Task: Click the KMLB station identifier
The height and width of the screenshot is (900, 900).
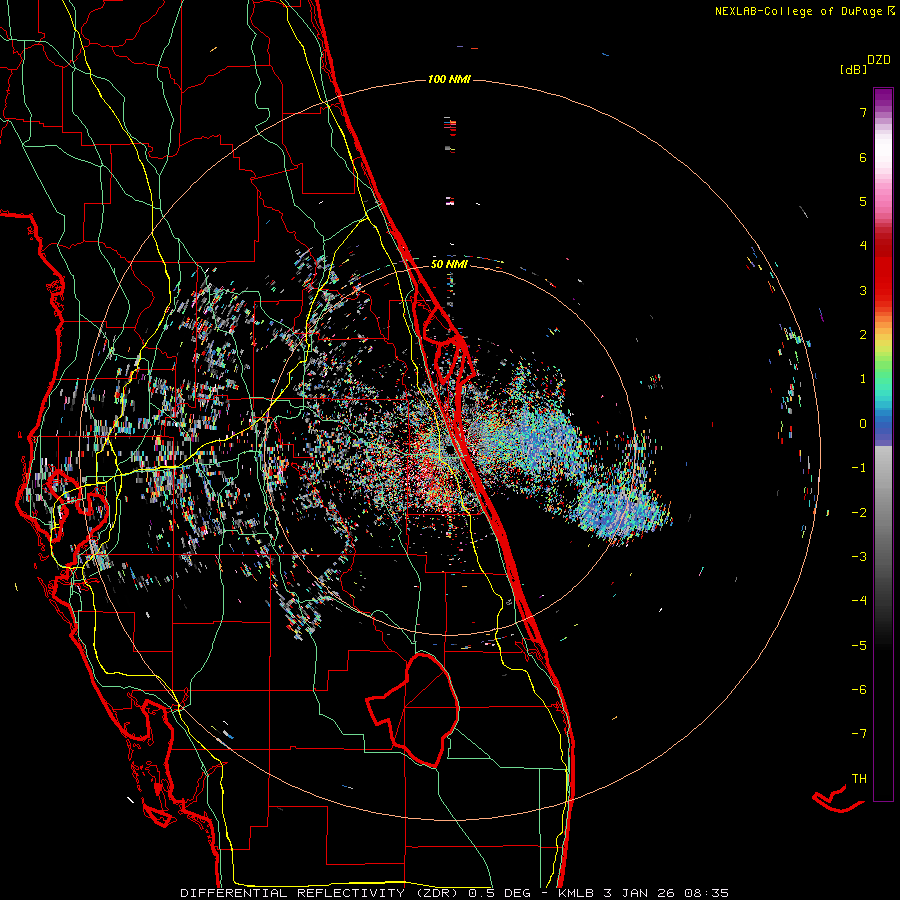Action: pos(576,893)
